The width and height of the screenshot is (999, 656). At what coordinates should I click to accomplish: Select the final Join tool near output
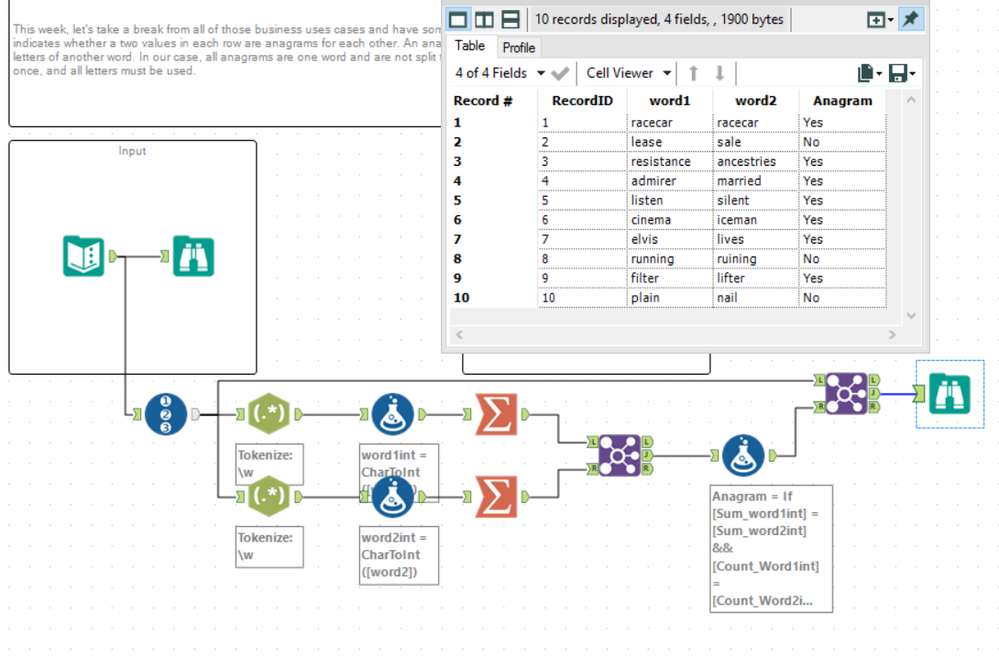(847, 394)
